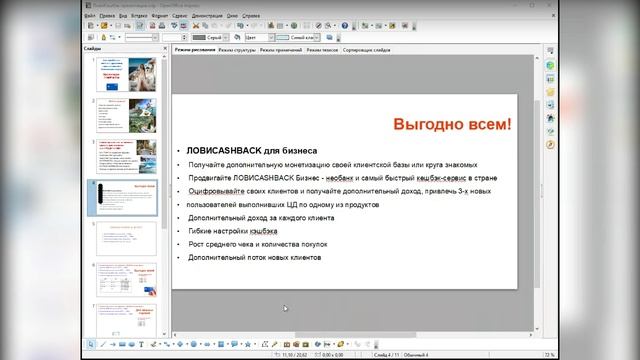Viewport: 640px width, 360px height.
Task: Click the Table icon in toolbar
Action: 280,26
